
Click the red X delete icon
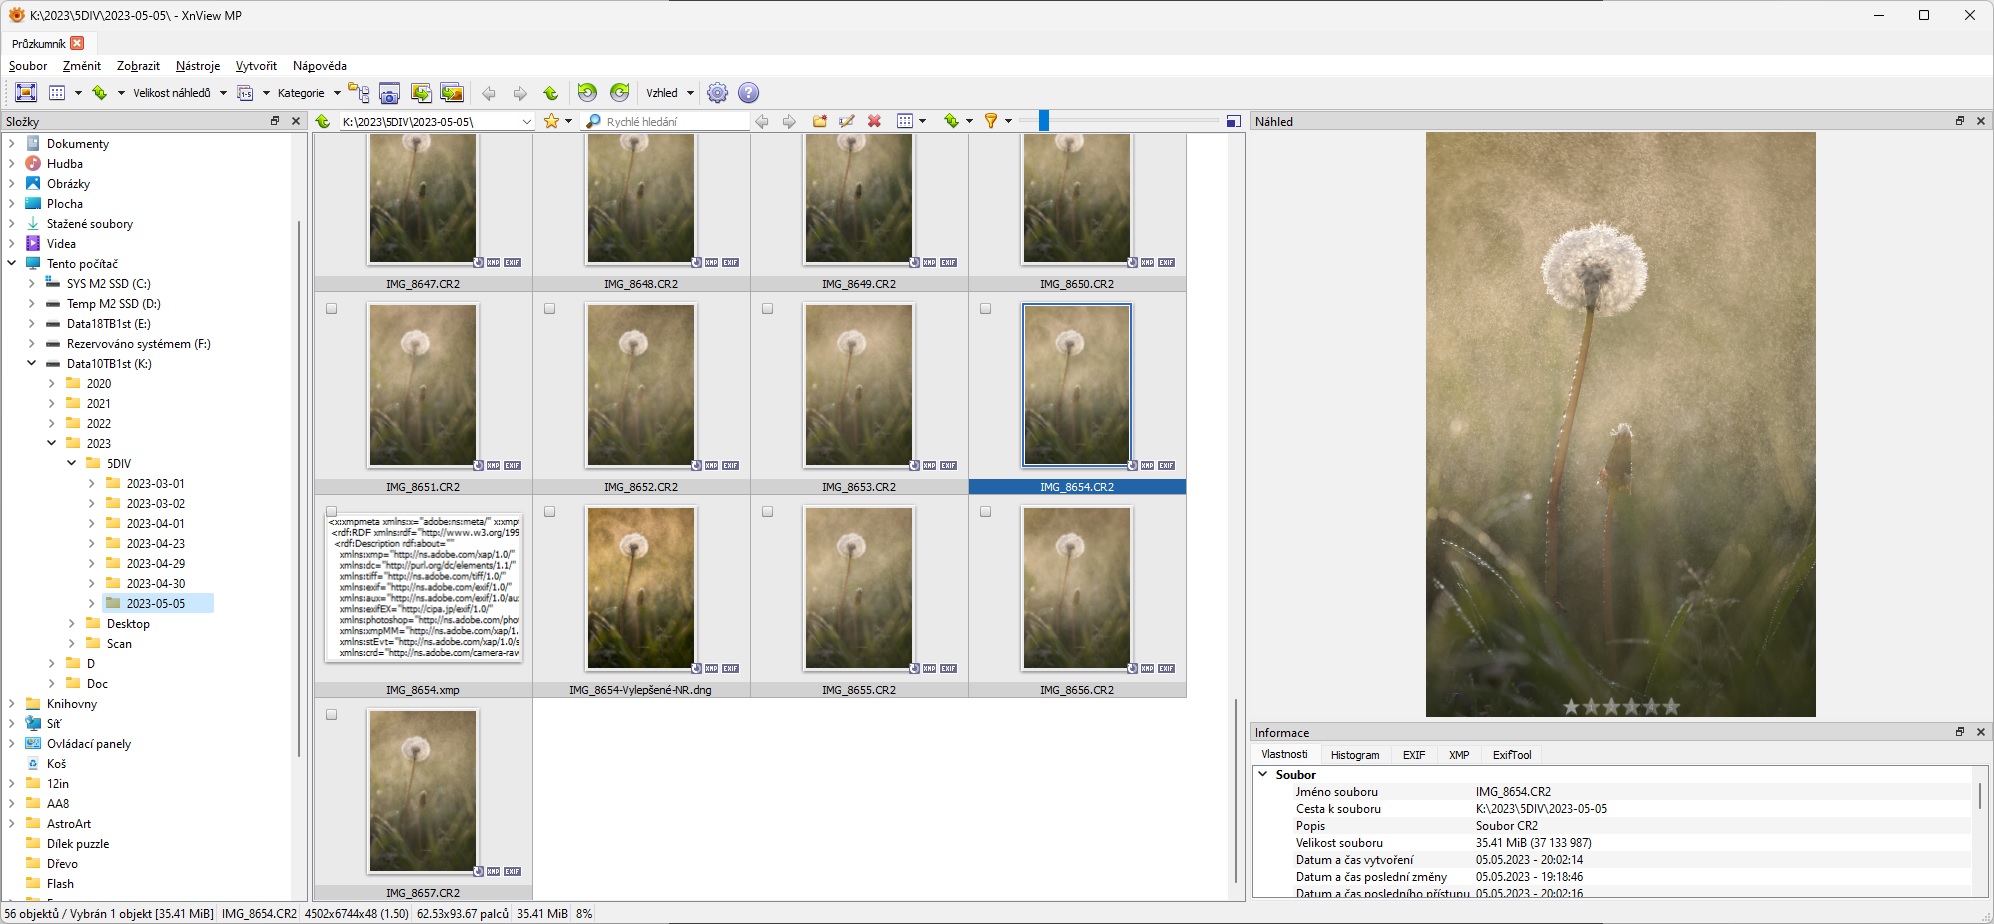click(874, 121)
